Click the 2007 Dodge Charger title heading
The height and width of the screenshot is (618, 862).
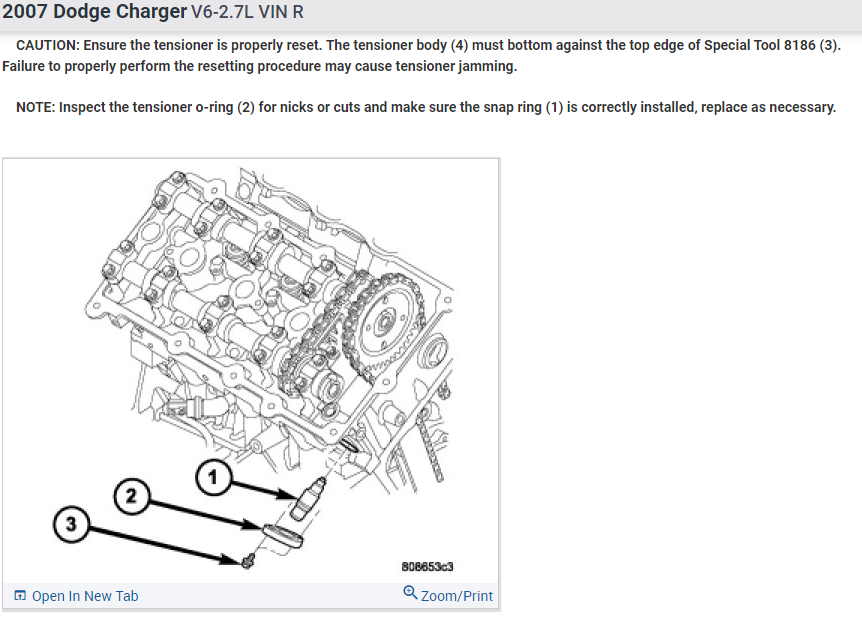point(95,12)
